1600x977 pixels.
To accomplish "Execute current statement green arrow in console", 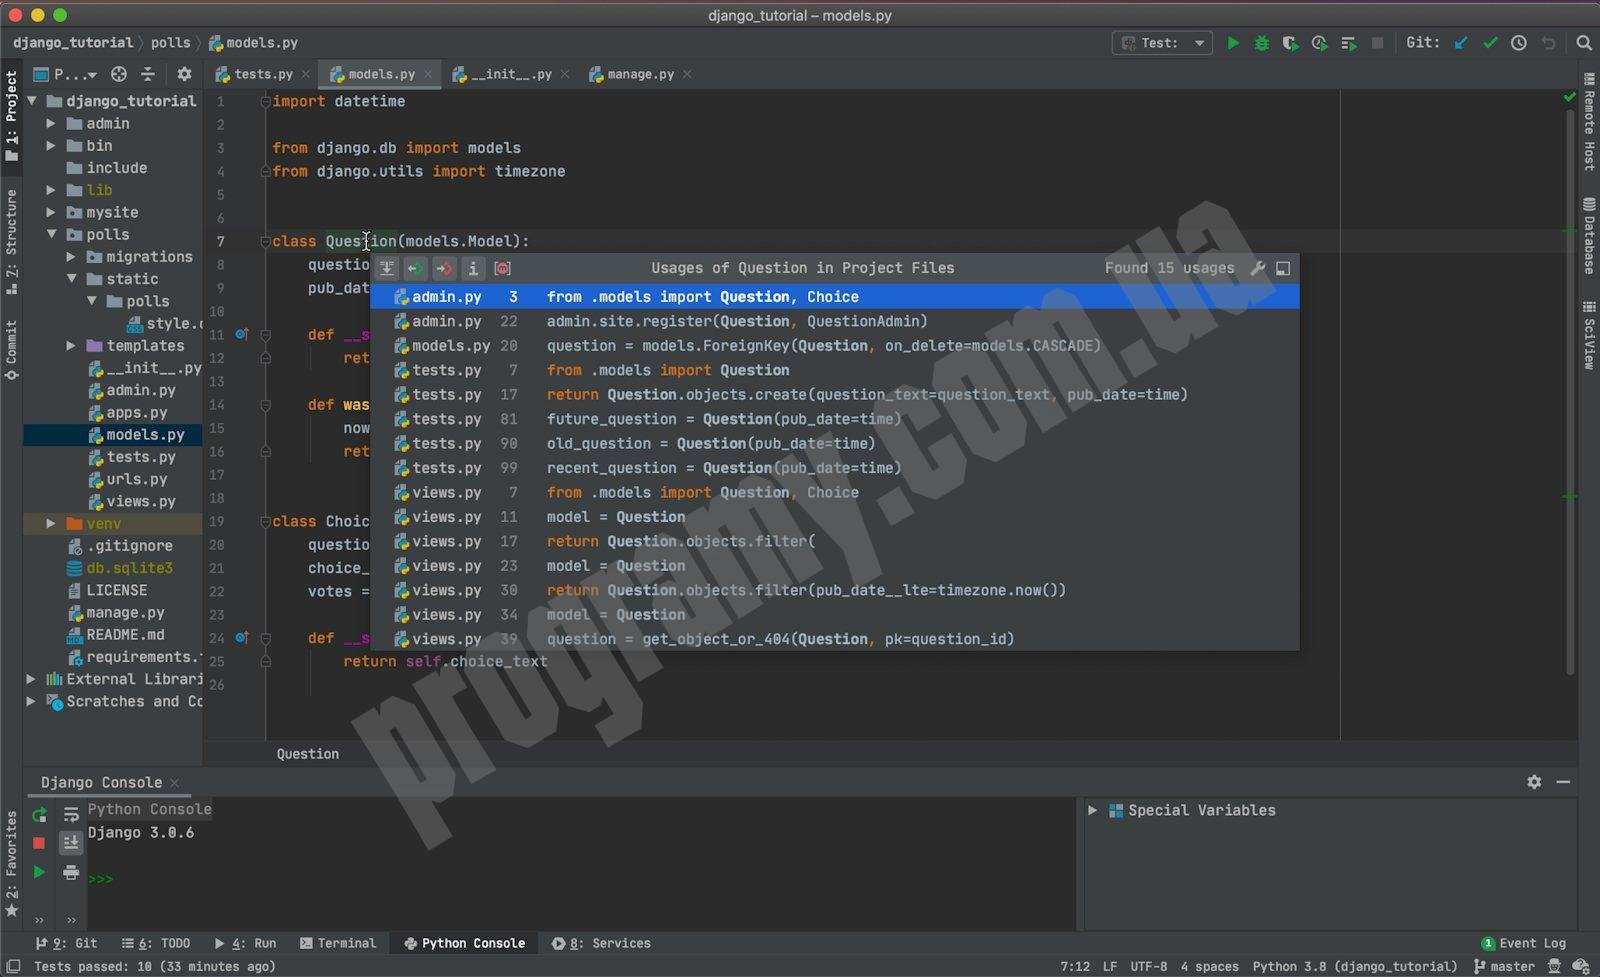I will [x=39, y=872].
